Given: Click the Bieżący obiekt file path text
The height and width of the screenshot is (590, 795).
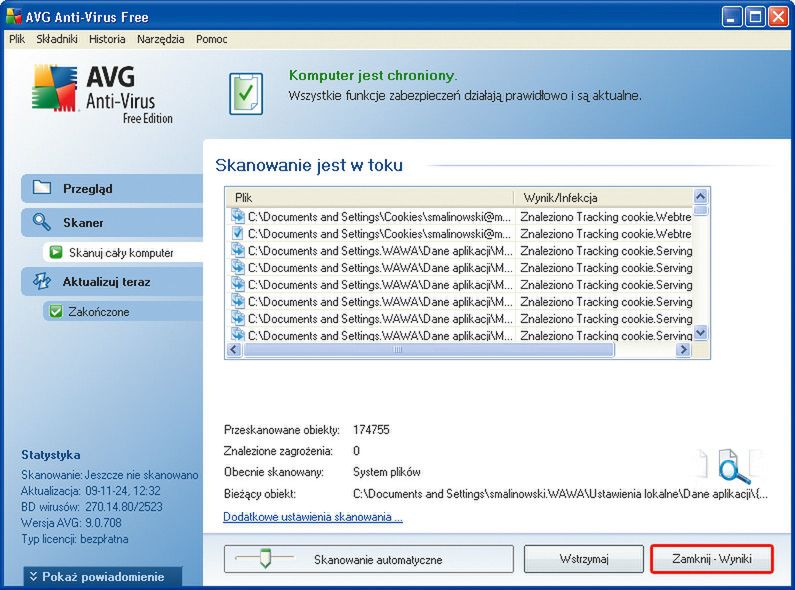Looking at the screenshot, I should [560, 494].
